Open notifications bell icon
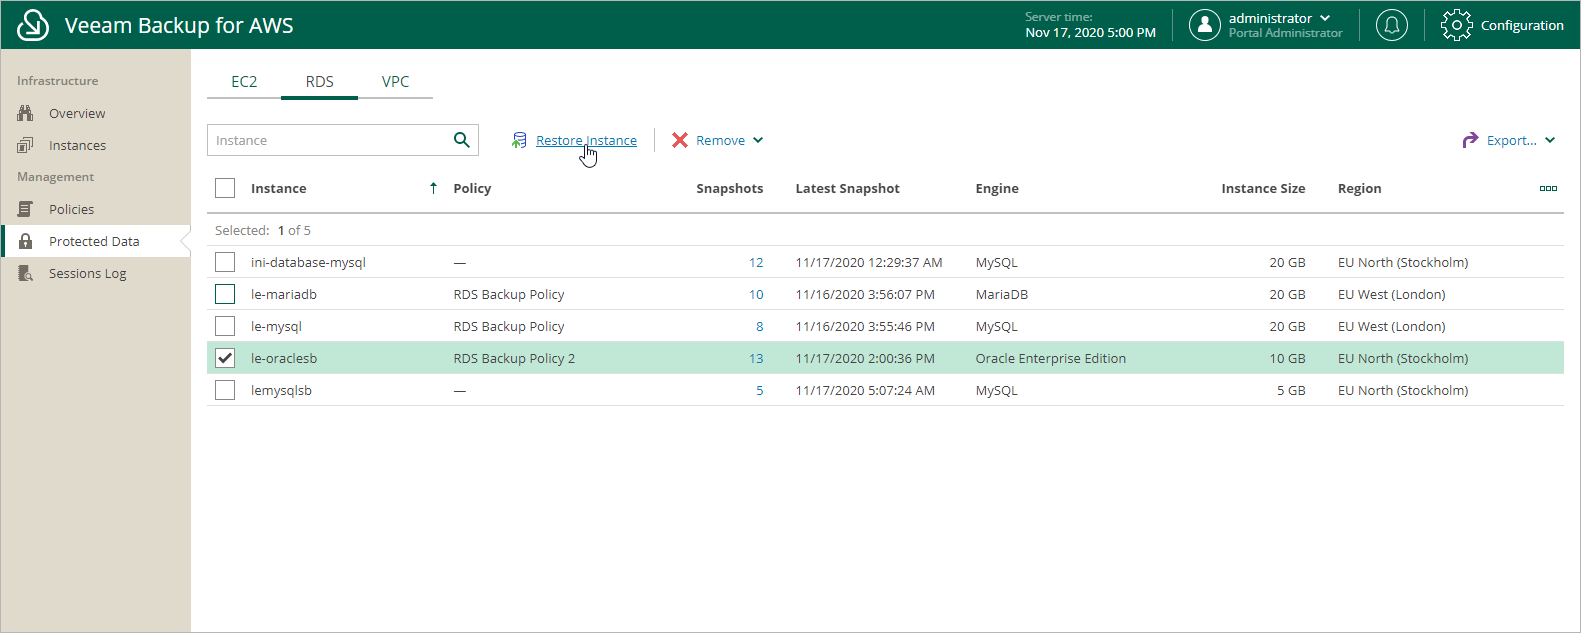This screenshot has width=1581, height=633. click(1391, 25)
